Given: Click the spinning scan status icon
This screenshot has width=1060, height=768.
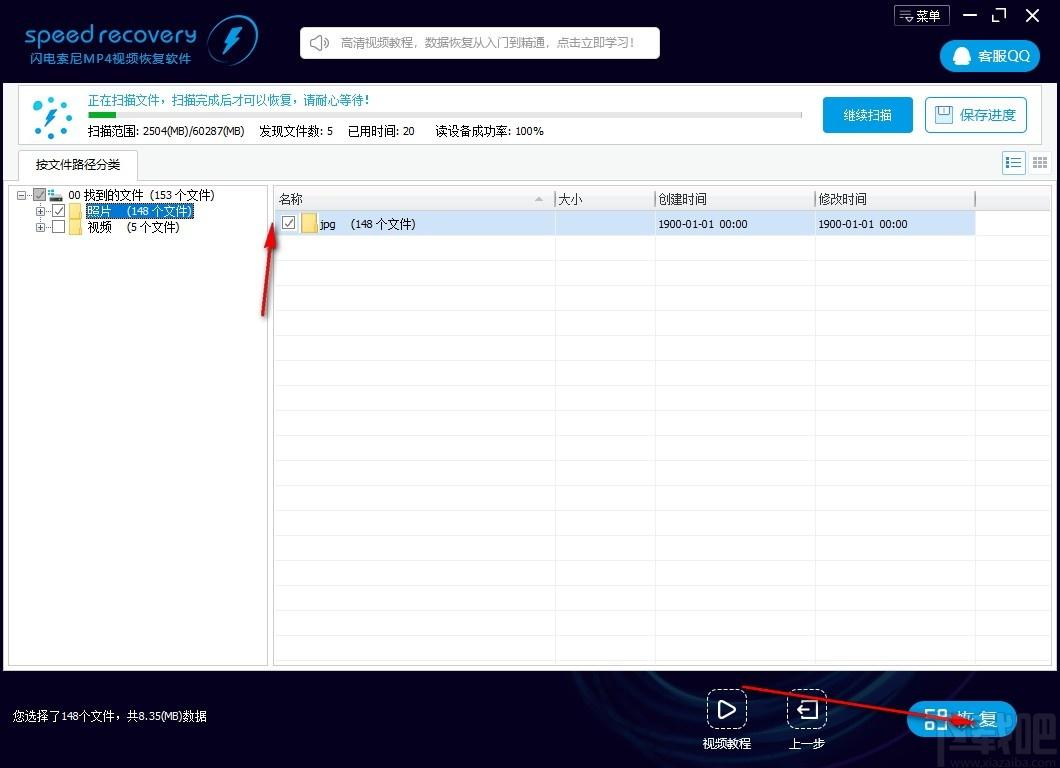Looking at the screenshot, I should (51, 117).
